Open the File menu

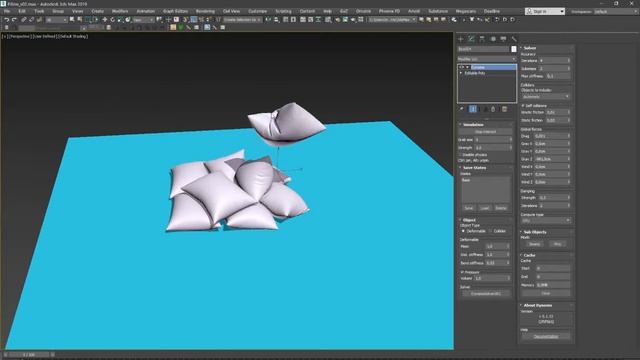pos(7,11)
